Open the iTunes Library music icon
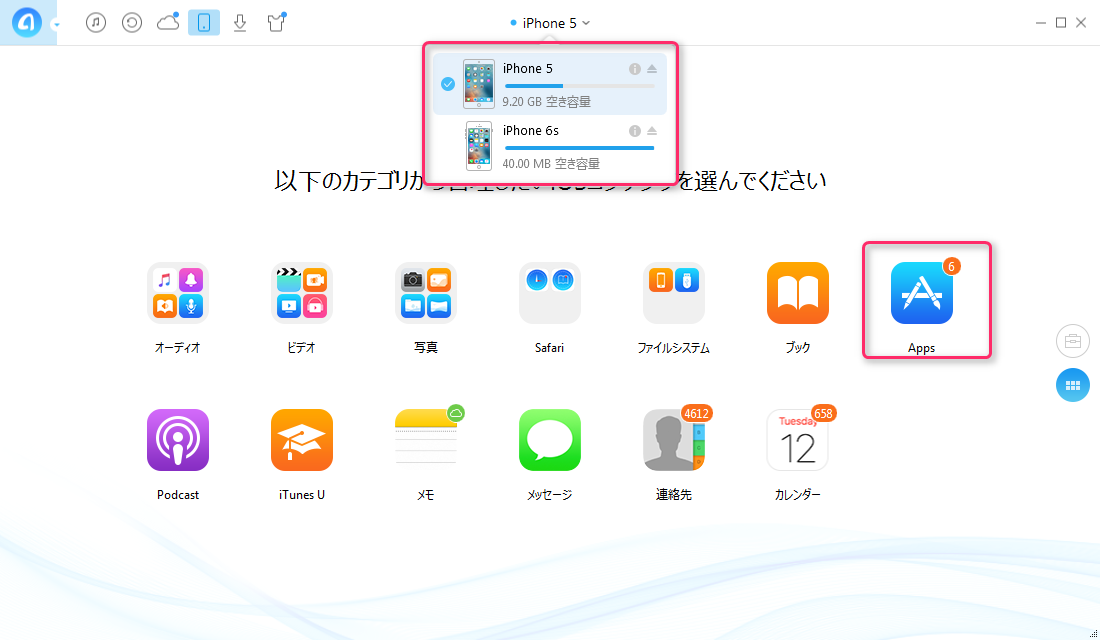1100x640 pixels. pyautogui.click(x=96, y=22)
